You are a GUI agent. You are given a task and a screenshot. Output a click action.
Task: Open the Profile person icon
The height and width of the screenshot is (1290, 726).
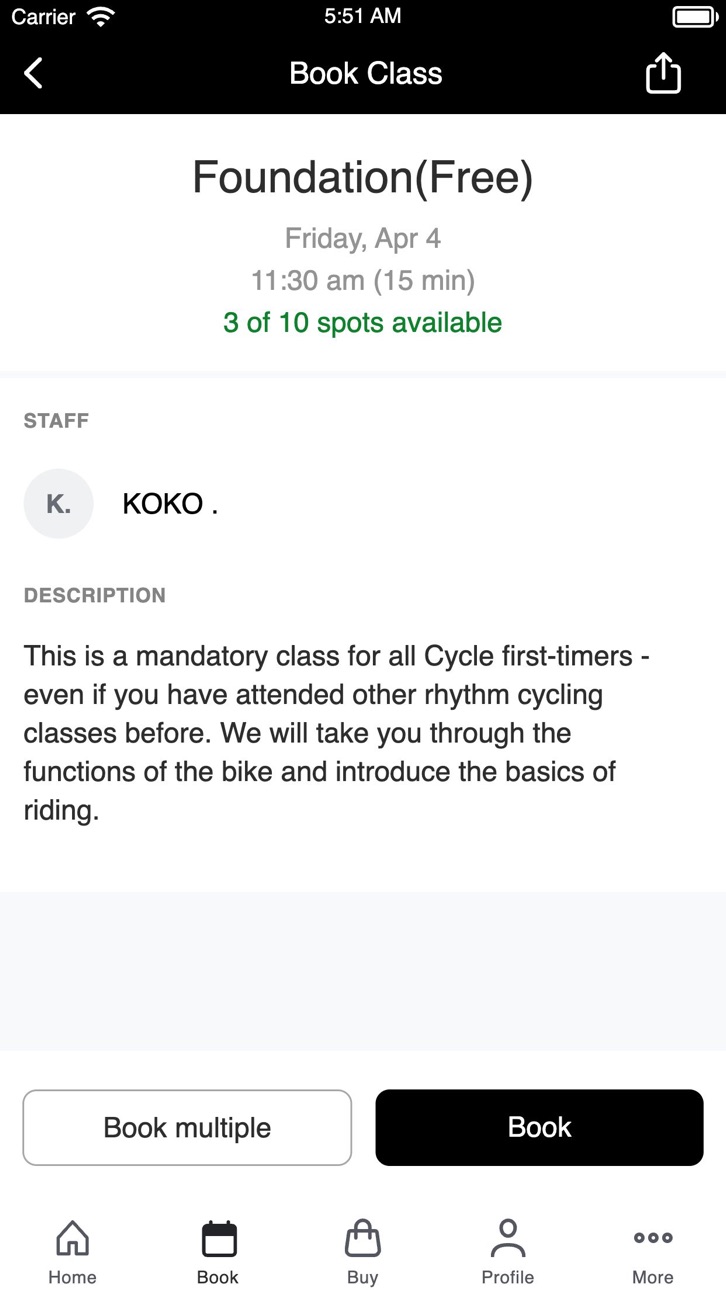[508, 1238]
